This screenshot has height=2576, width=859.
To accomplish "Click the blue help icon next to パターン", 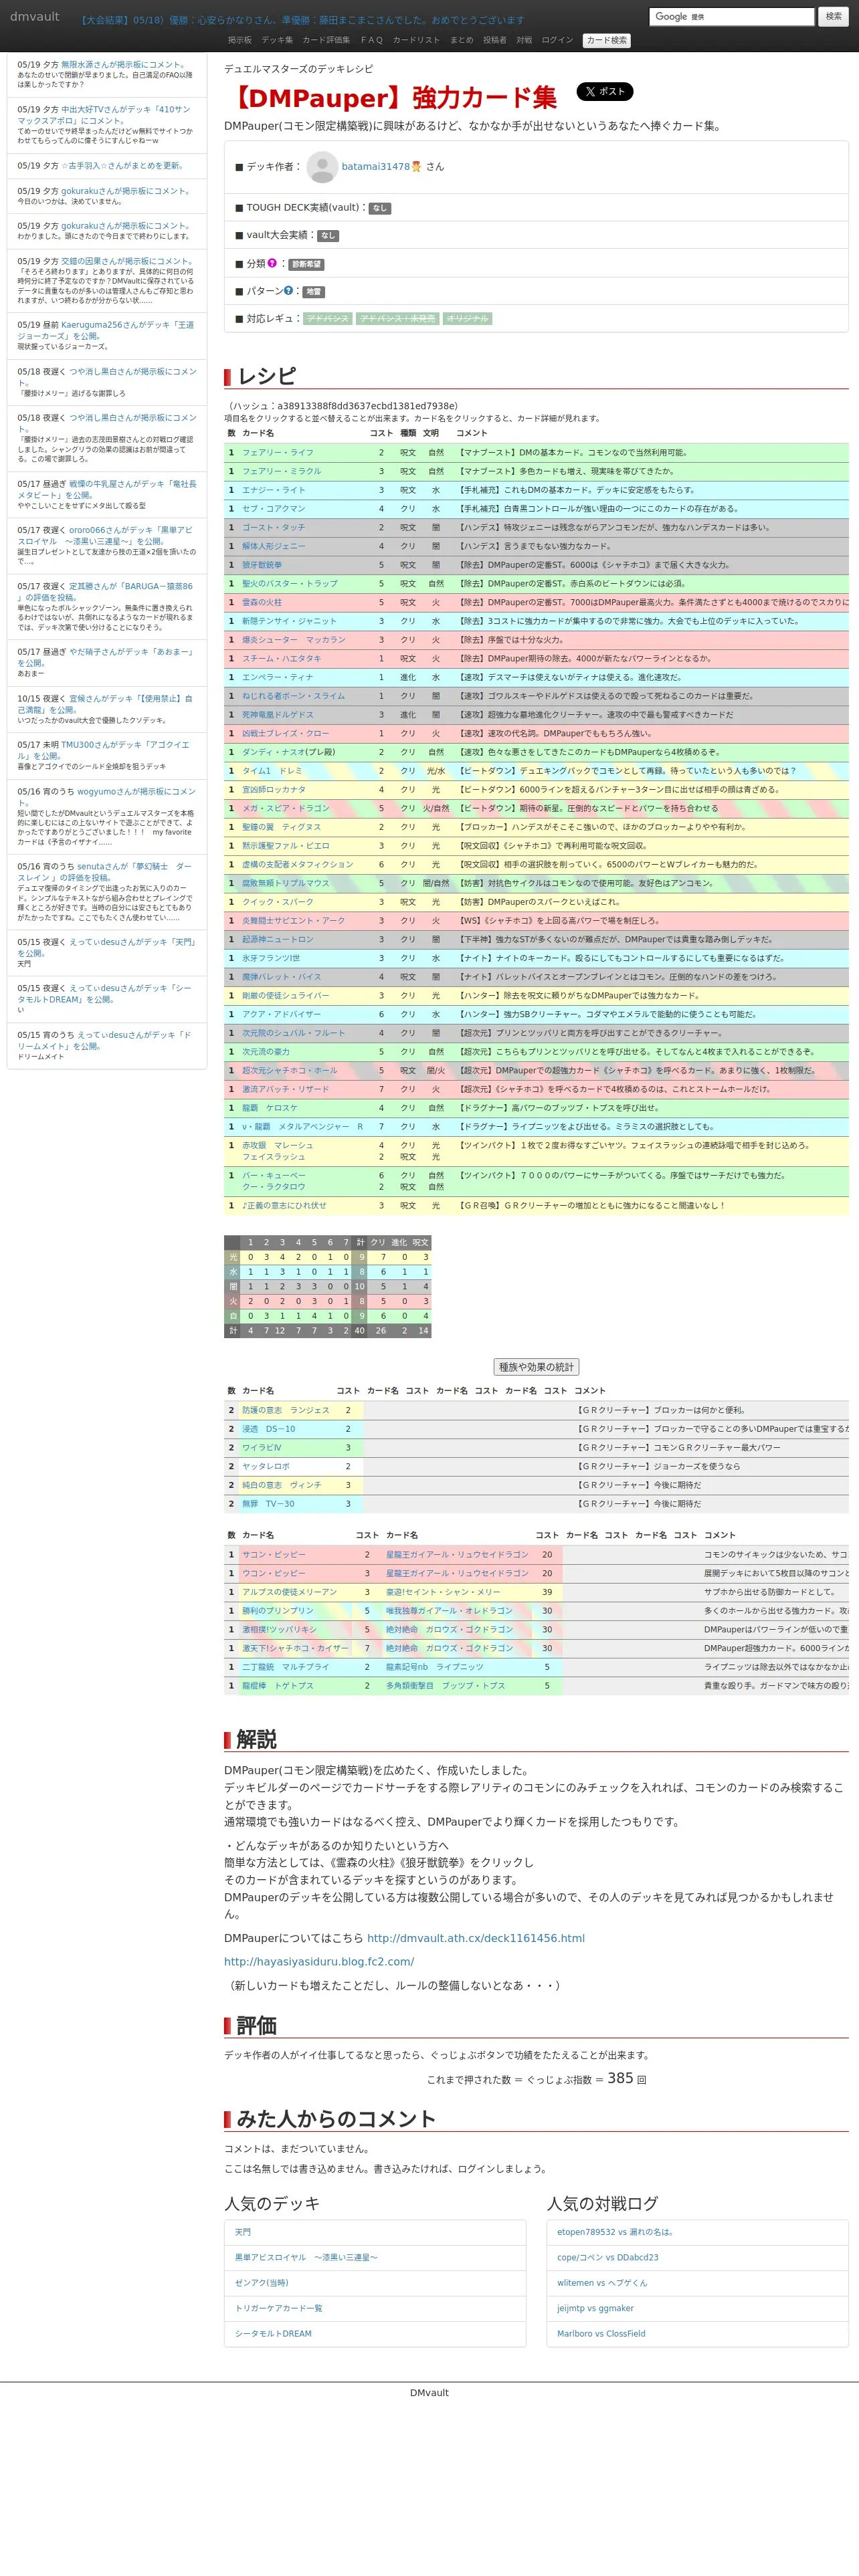I will [x=289, y=291].
